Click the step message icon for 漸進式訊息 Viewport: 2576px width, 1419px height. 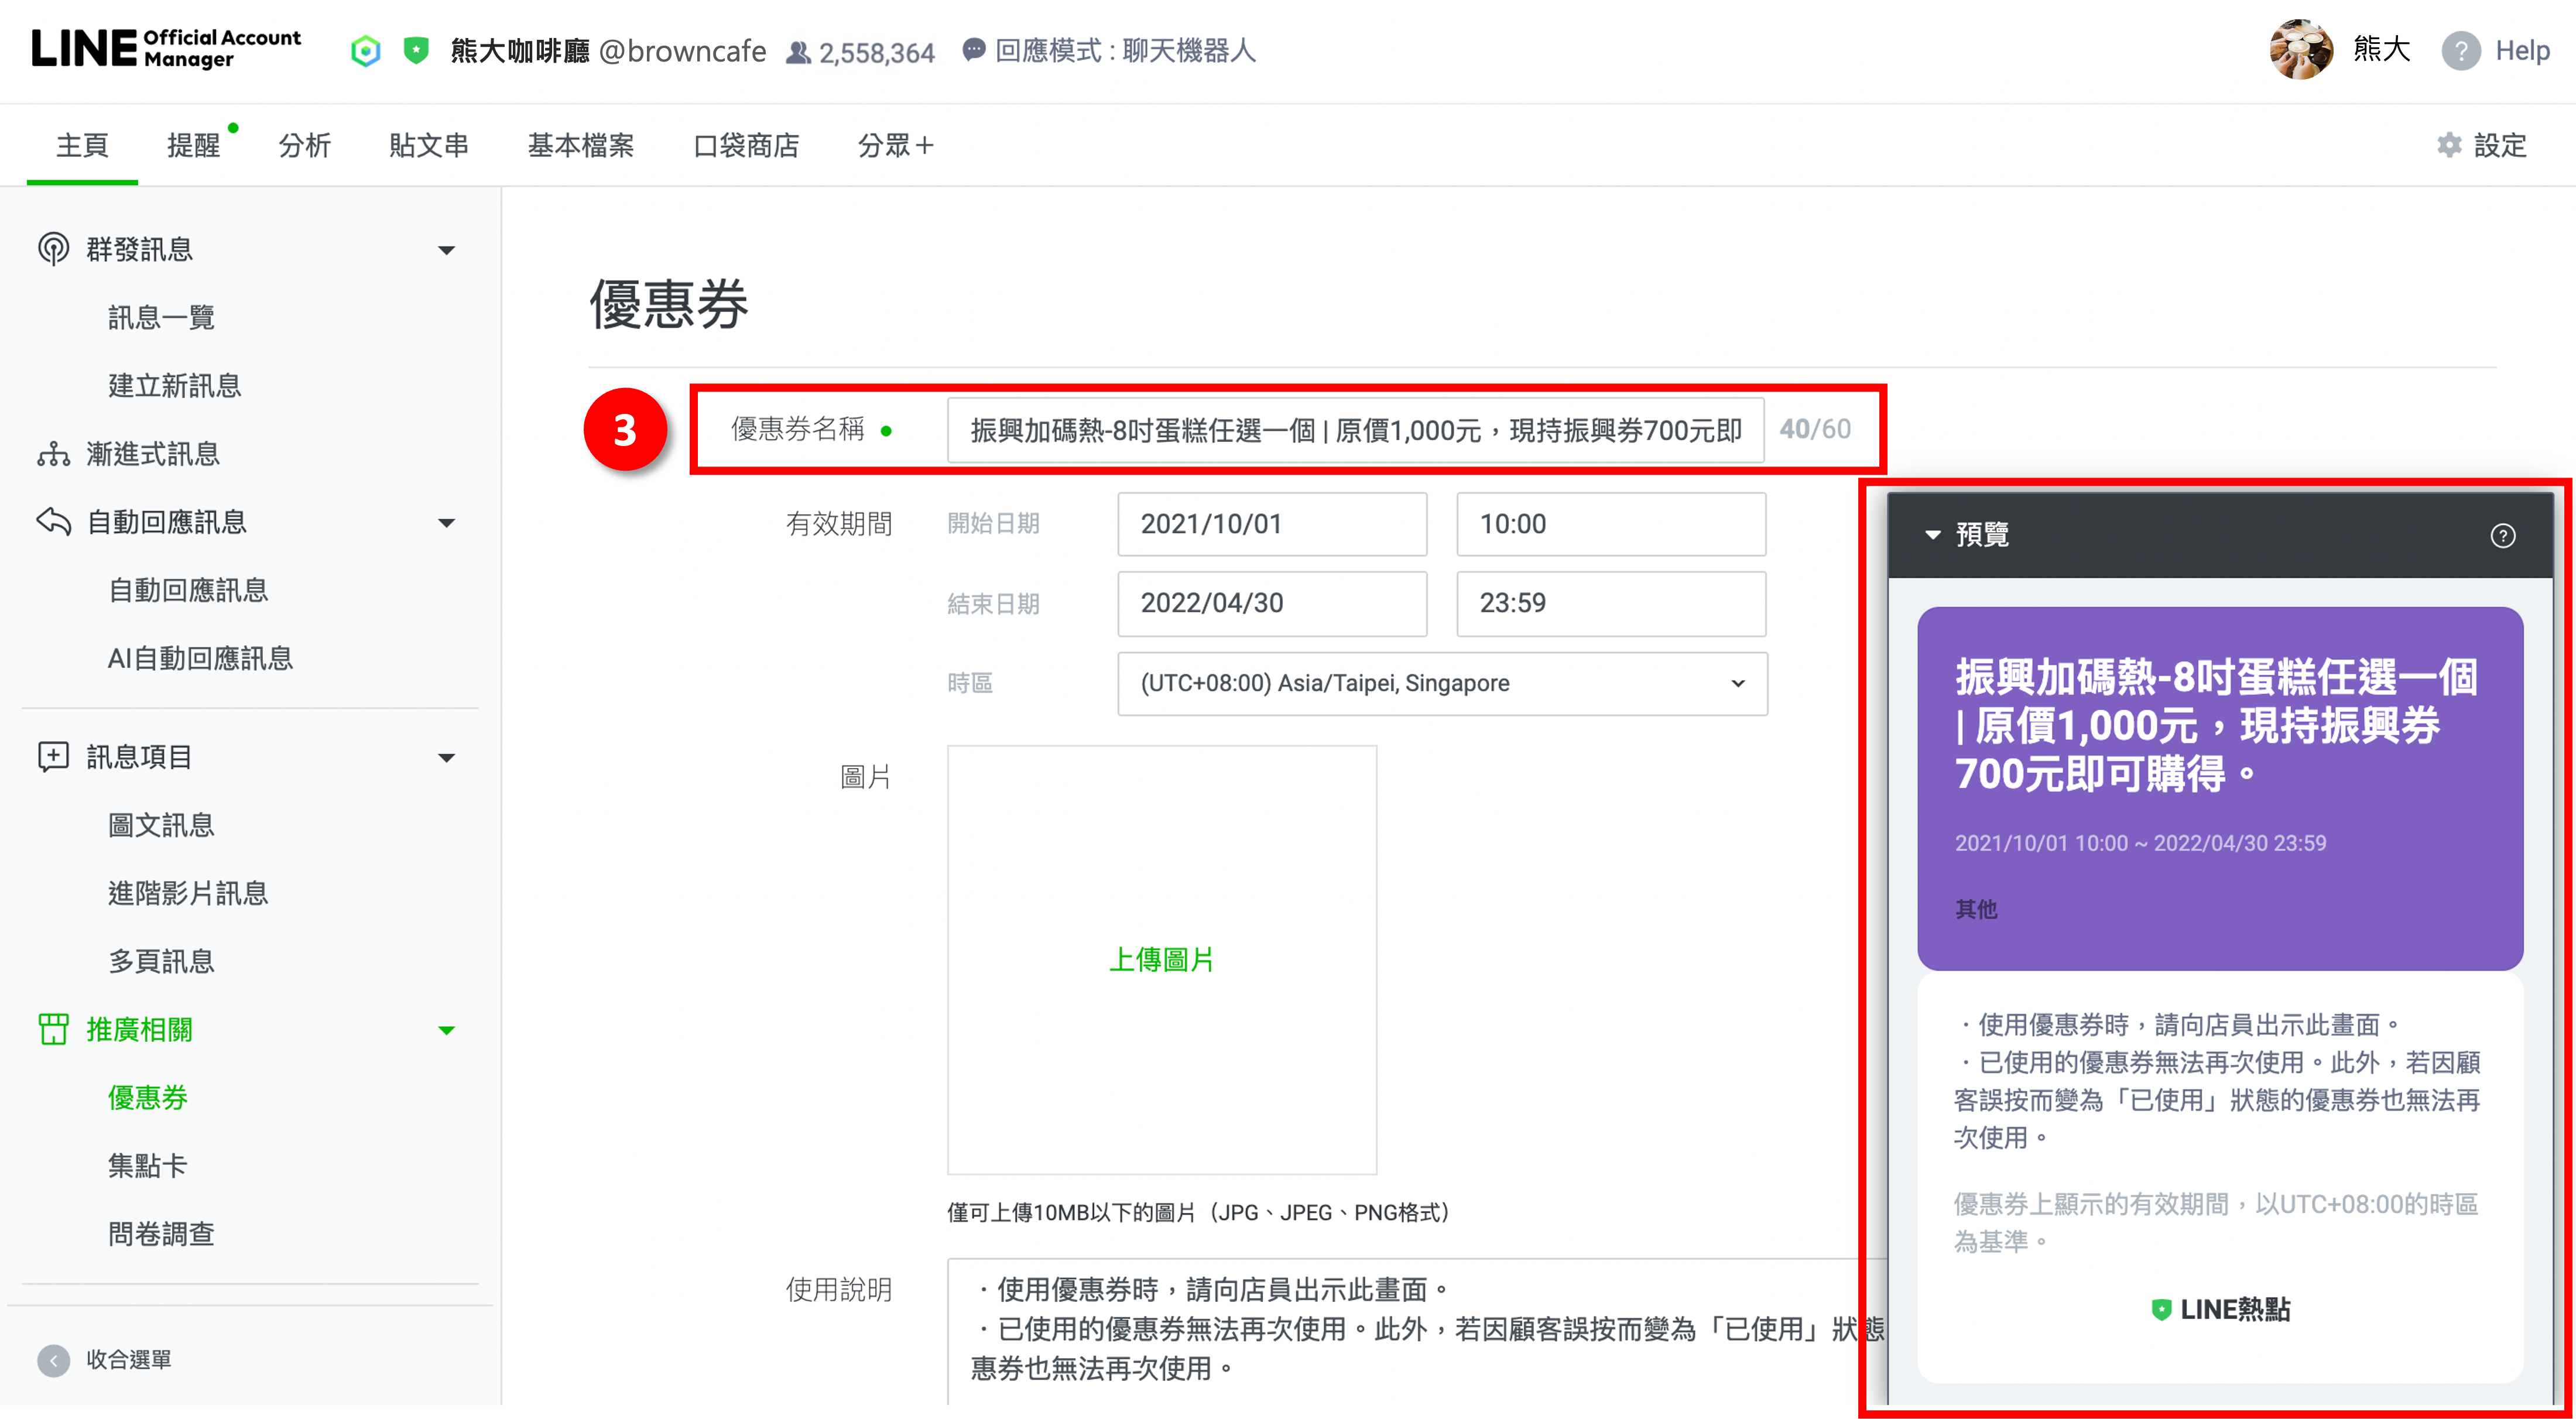coord(52,455)
